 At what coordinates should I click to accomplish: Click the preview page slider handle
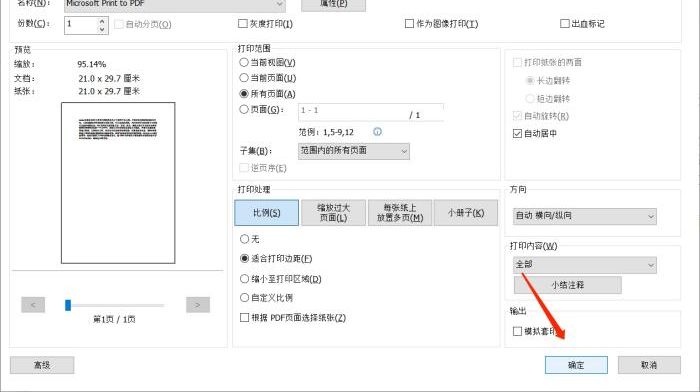pyautogui.click(x=68, y=305)
